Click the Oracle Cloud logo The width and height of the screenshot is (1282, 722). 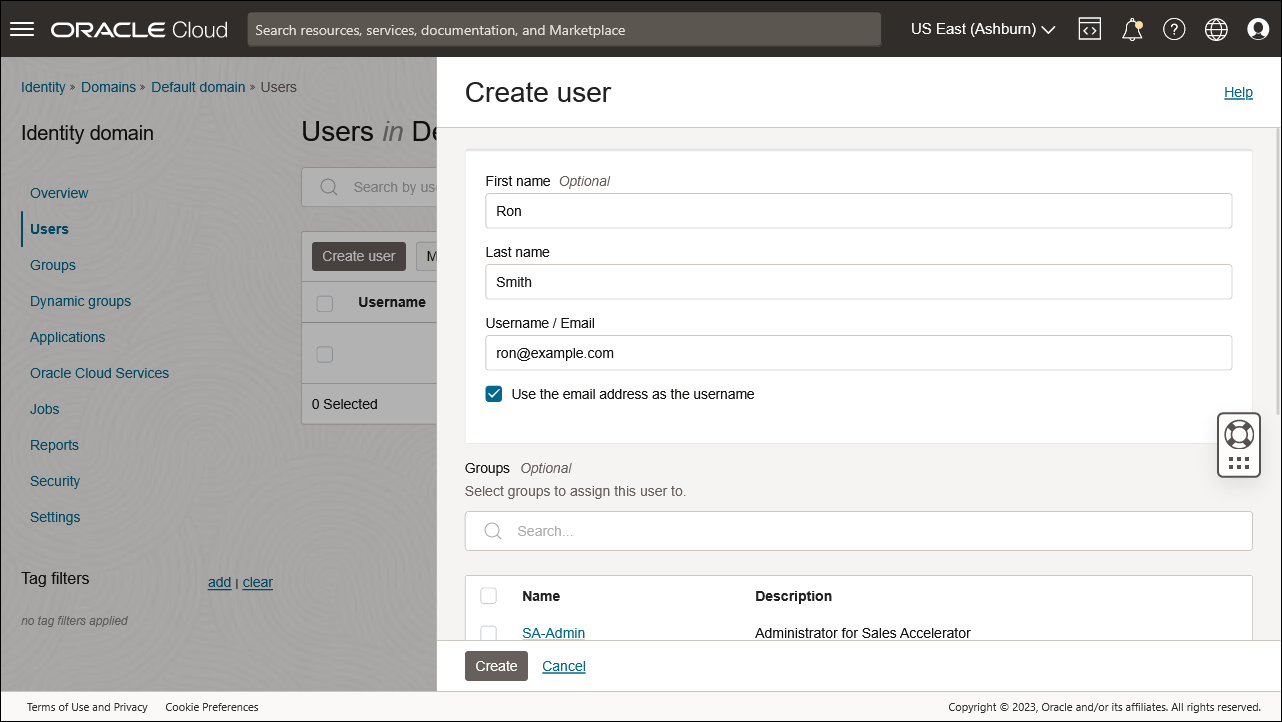[138, 29]
